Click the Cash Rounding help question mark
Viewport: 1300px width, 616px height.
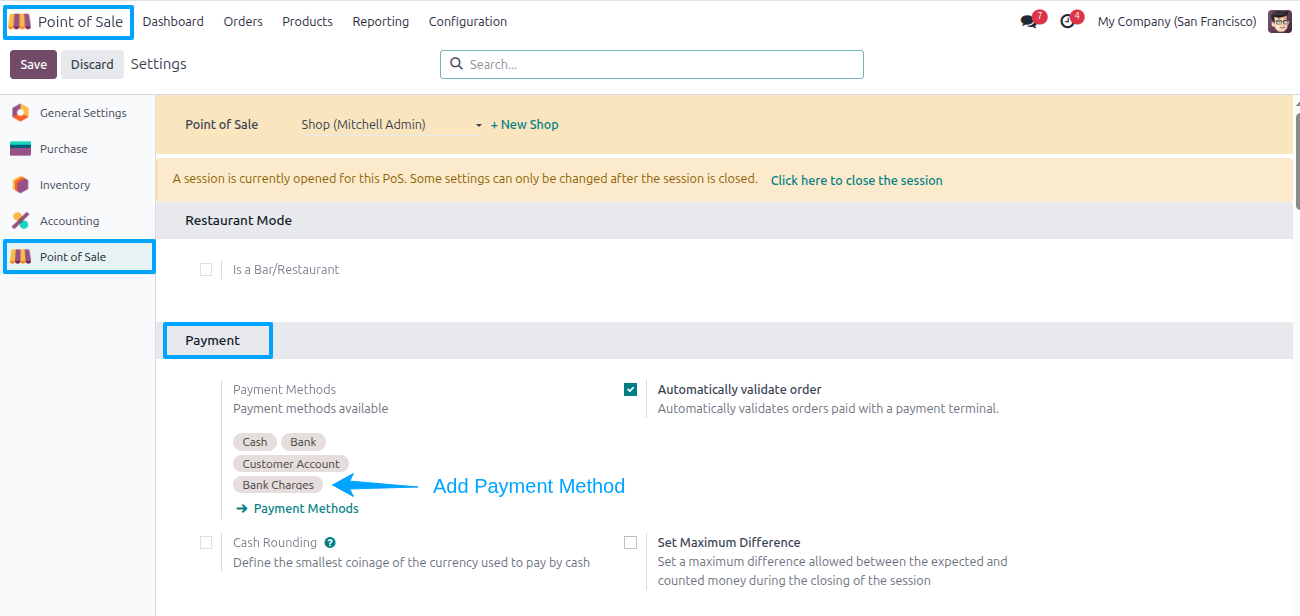330,543
